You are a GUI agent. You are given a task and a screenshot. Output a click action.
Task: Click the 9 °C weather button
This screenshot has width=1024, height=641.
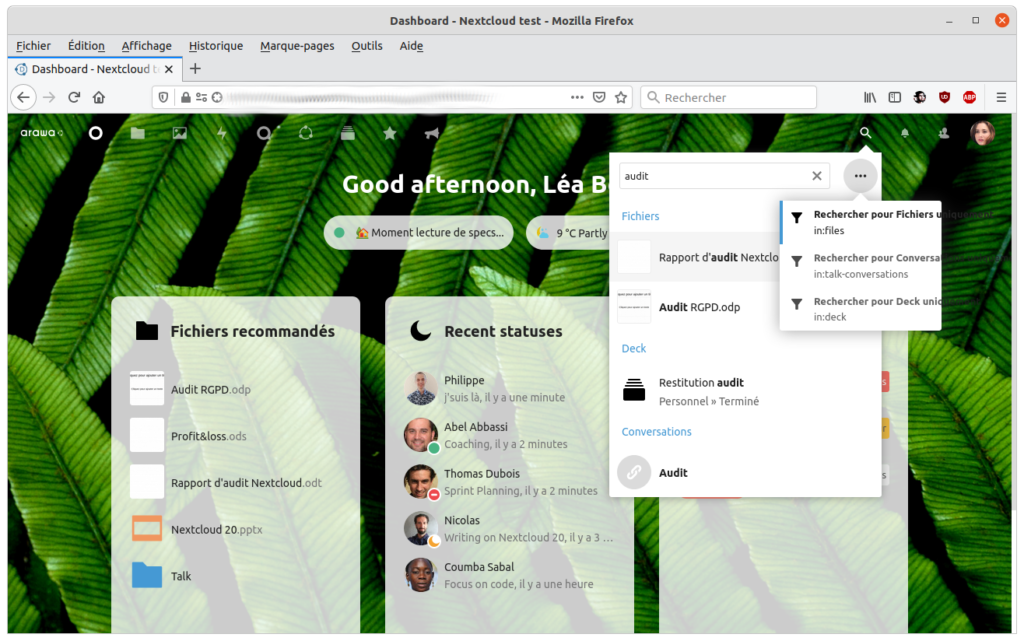tap(568, 232)
